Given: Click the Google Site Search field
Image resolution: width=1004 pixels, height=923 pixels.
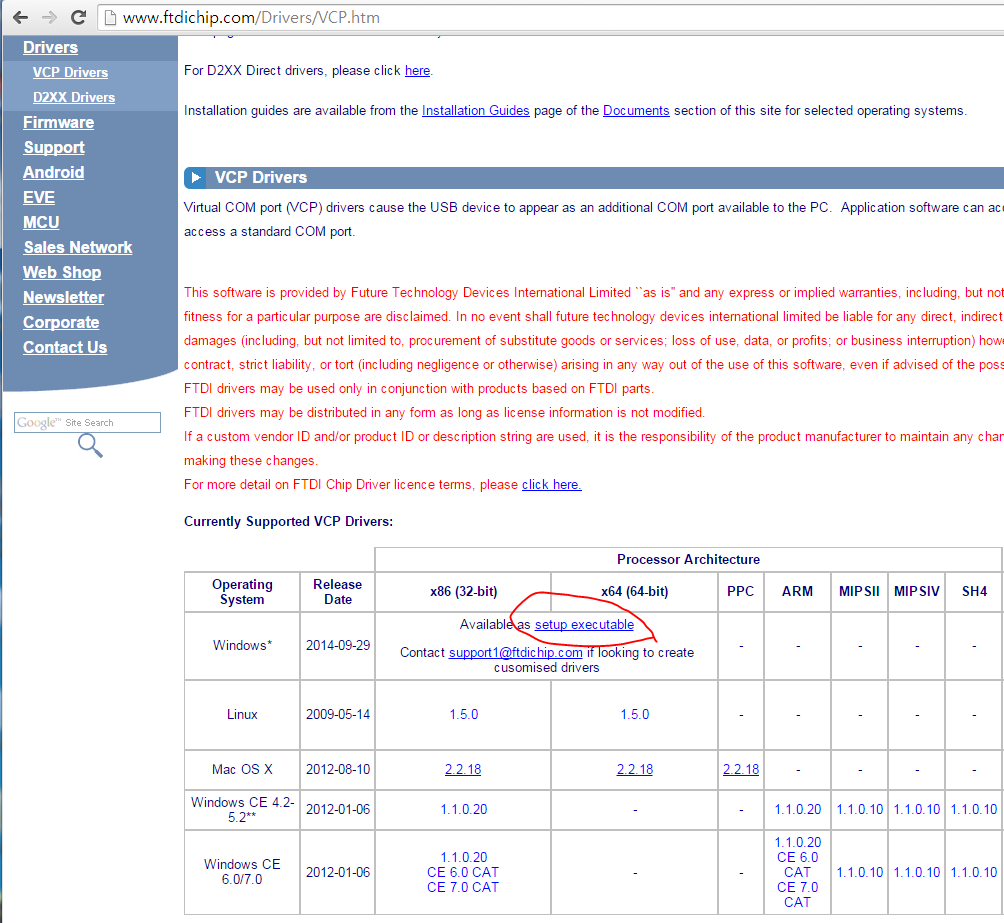Looking at the screenshot, I should [x=88, y=423].
